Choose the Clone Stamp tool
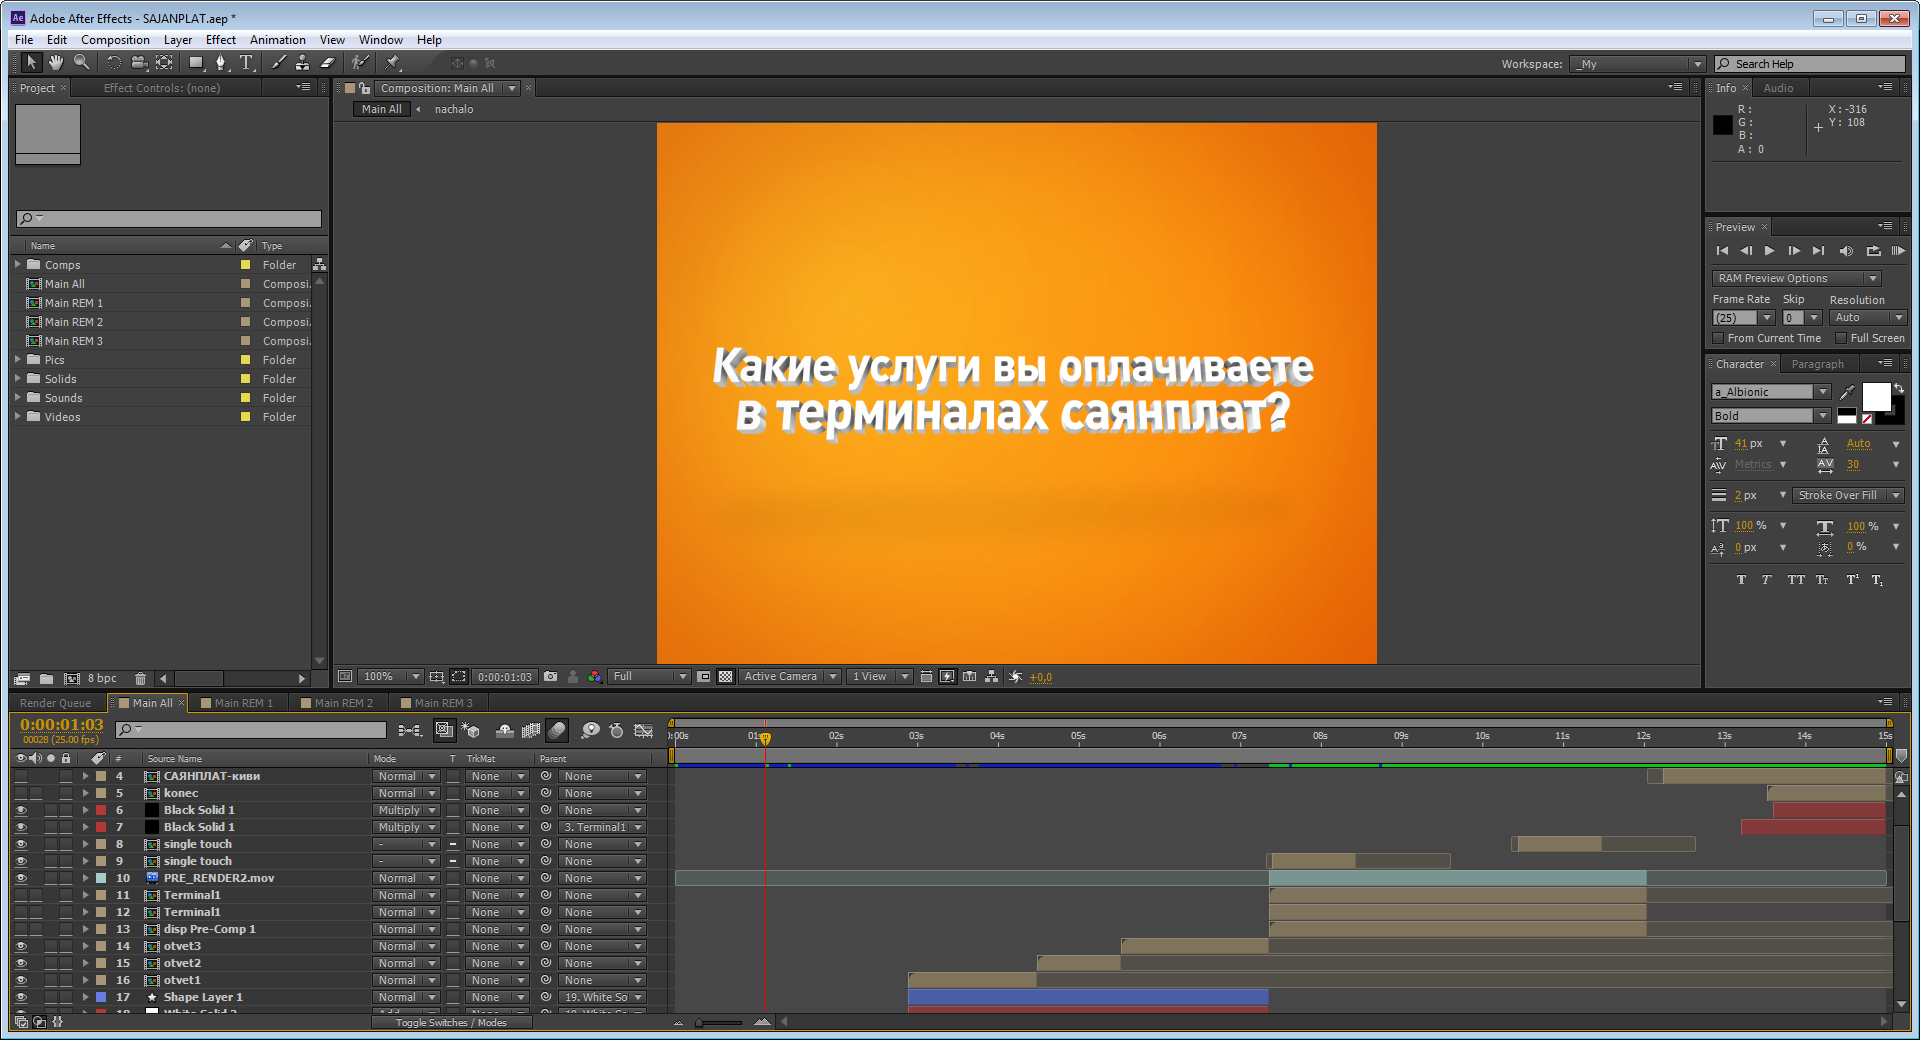Screen dimensions: 1920x1040 point(302,63)
